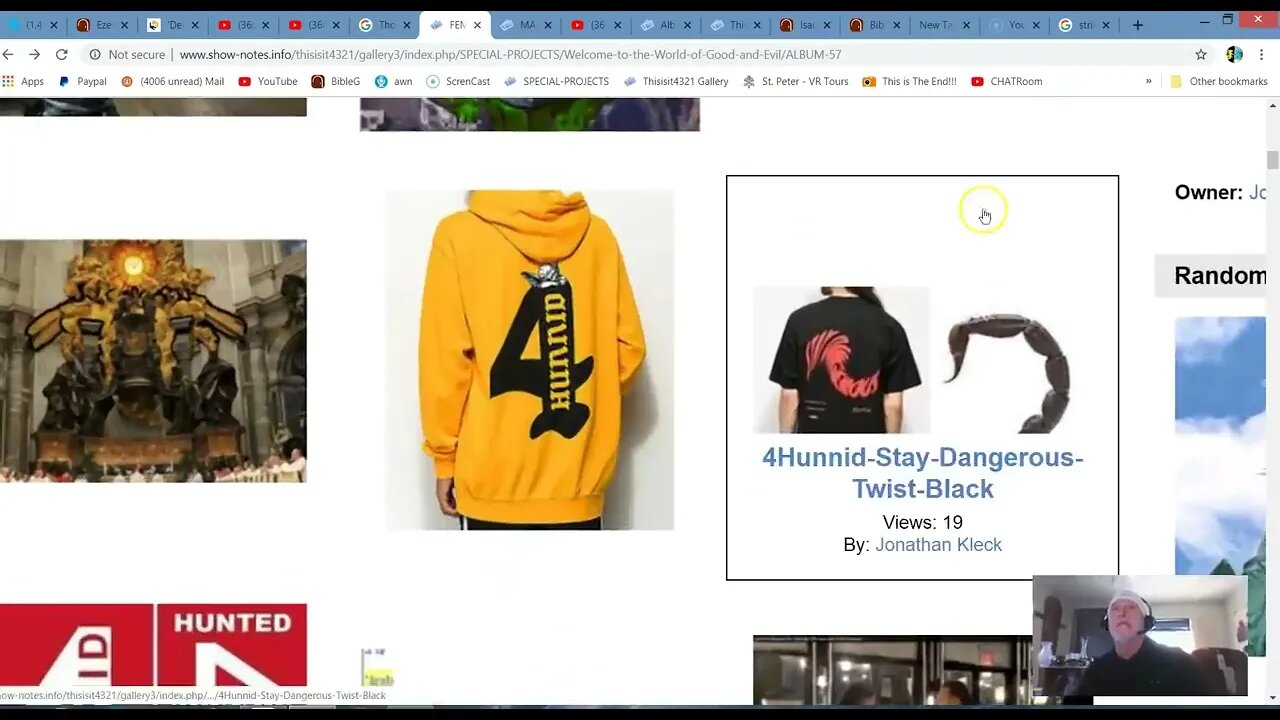Switch to the 'MA' tab

pos(525,25)
